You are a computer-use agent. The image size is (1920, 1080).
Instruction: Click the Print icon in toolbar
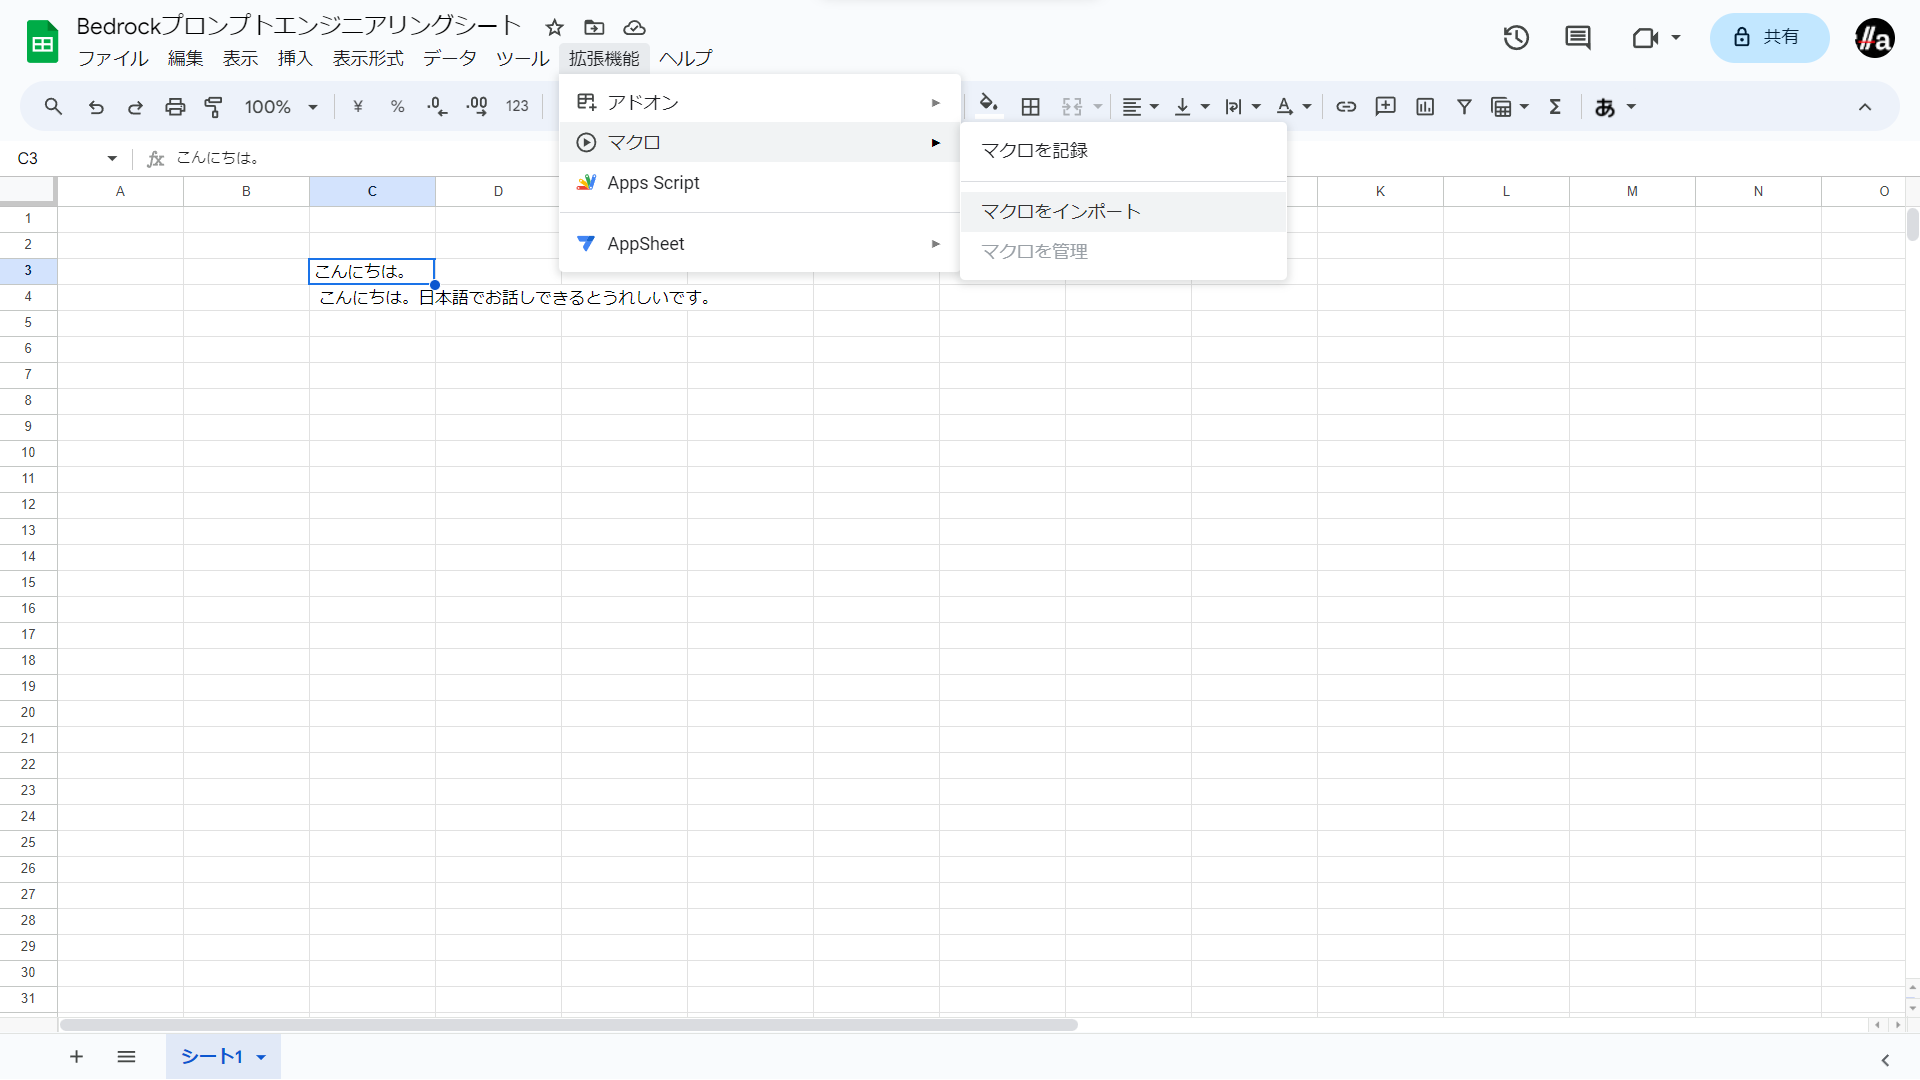(x=175, y=107)
